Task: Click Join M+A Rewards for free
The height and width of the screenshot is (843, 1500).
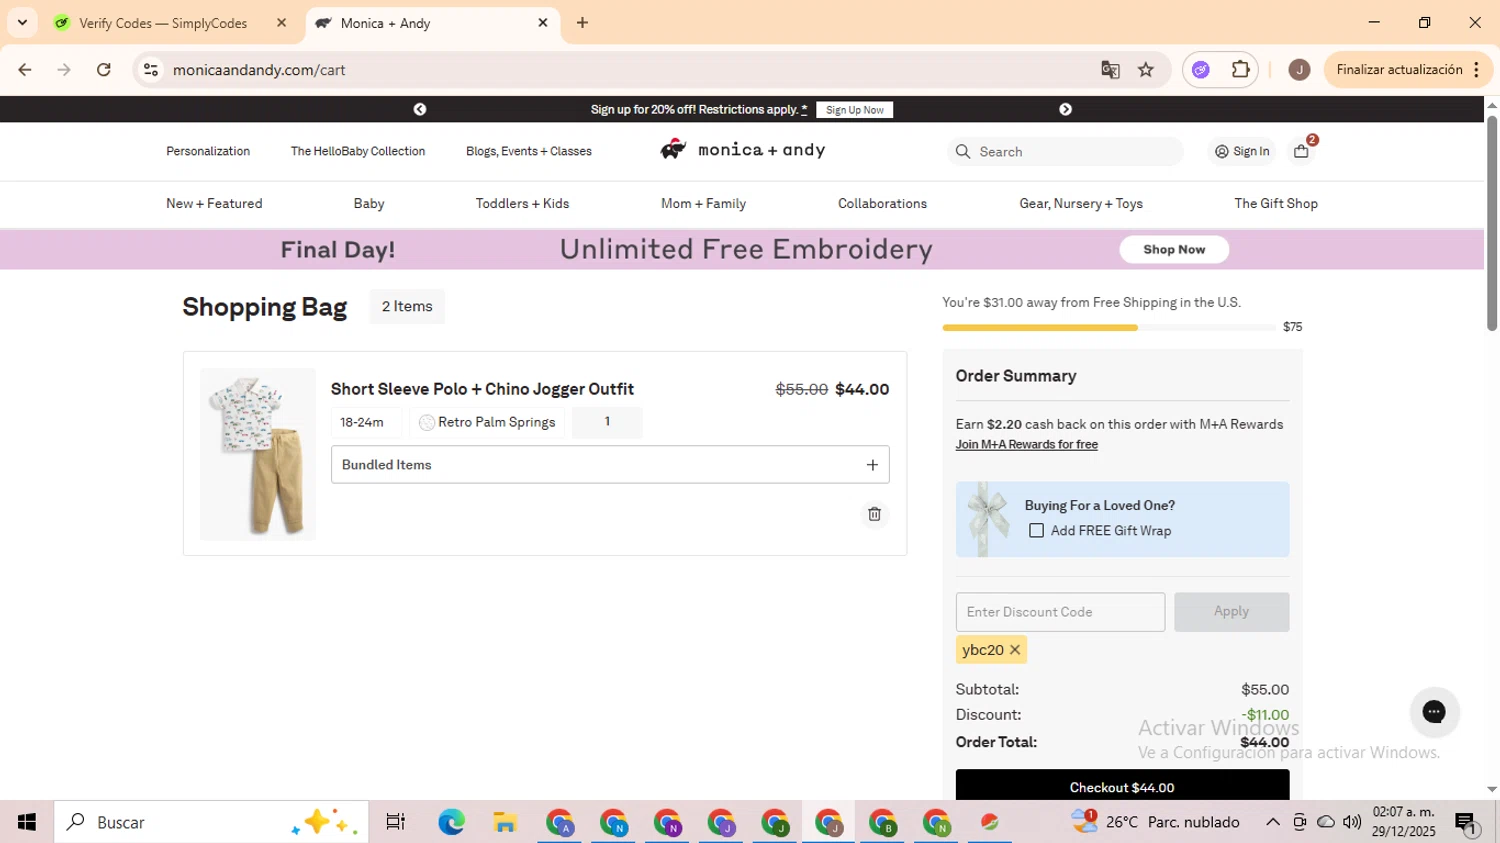Action: pyautogui.click(x=1026, y=445)
